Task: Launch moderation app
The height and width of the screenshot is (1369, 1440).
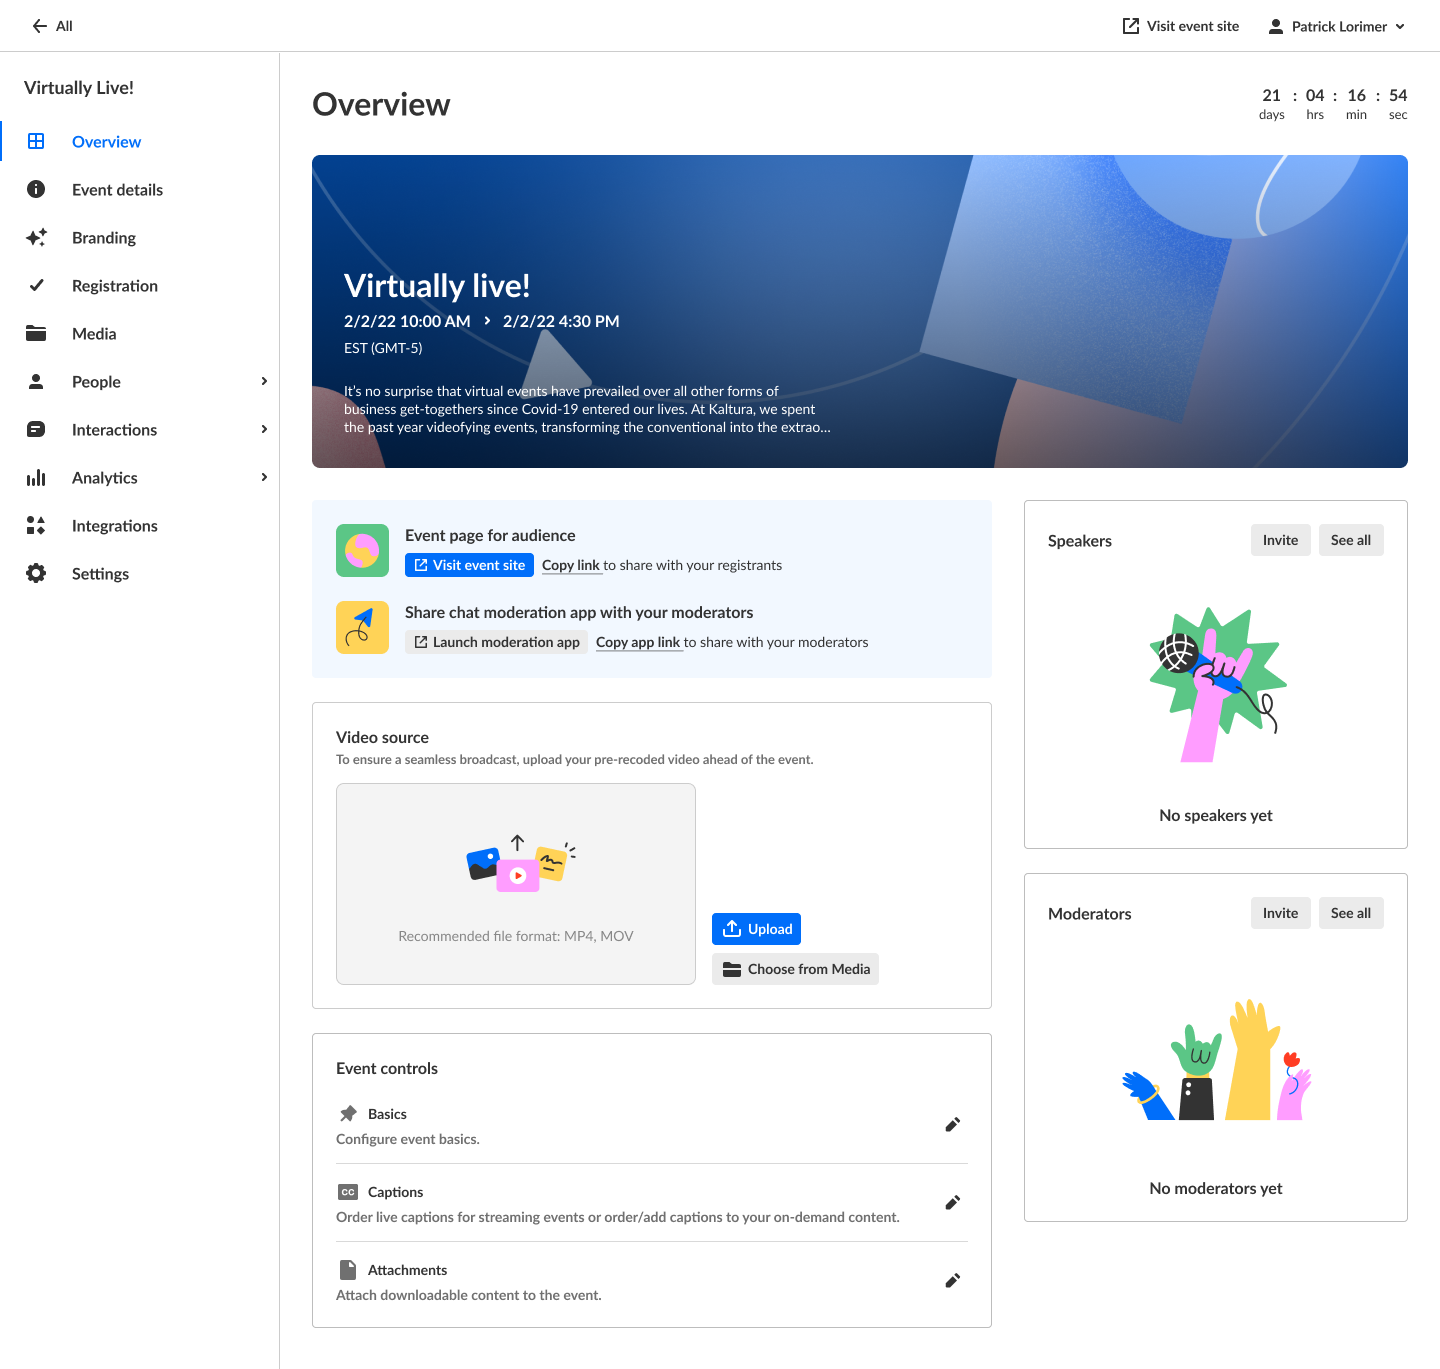Action: tap(496, 642)
